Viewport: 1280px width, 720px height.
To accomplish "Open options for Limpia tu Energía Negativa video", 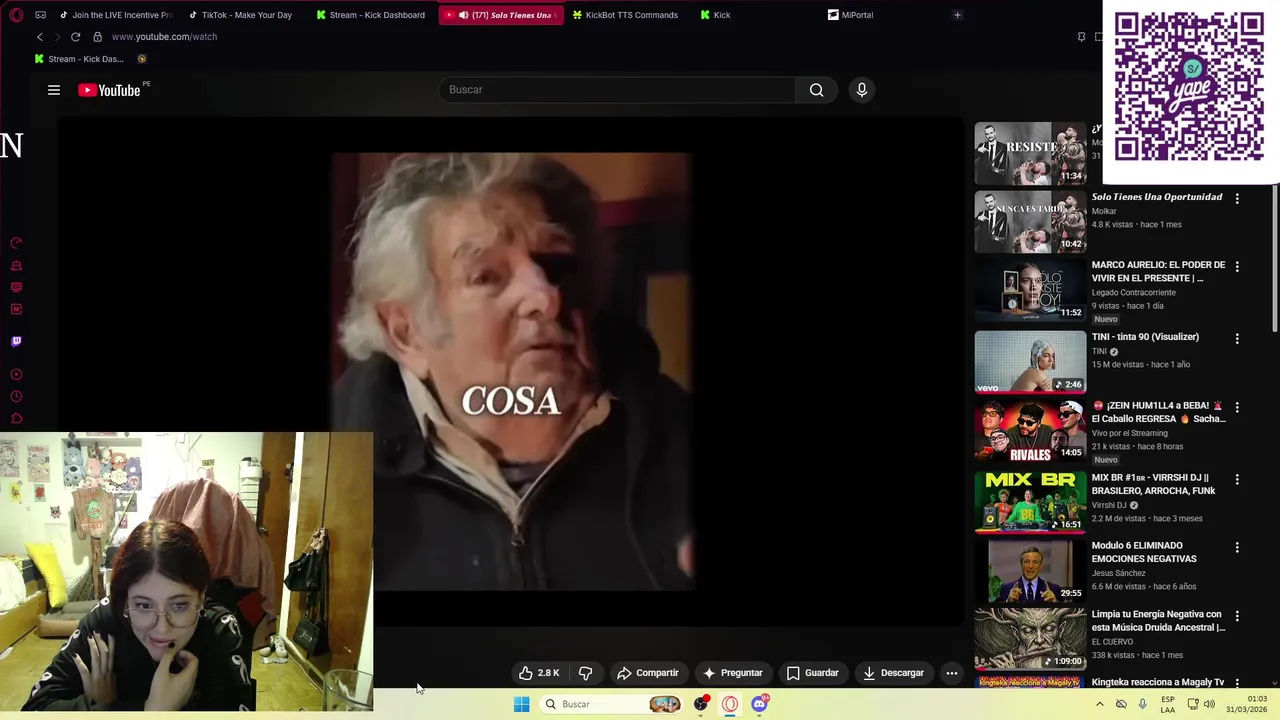I will pos(1237,616).
